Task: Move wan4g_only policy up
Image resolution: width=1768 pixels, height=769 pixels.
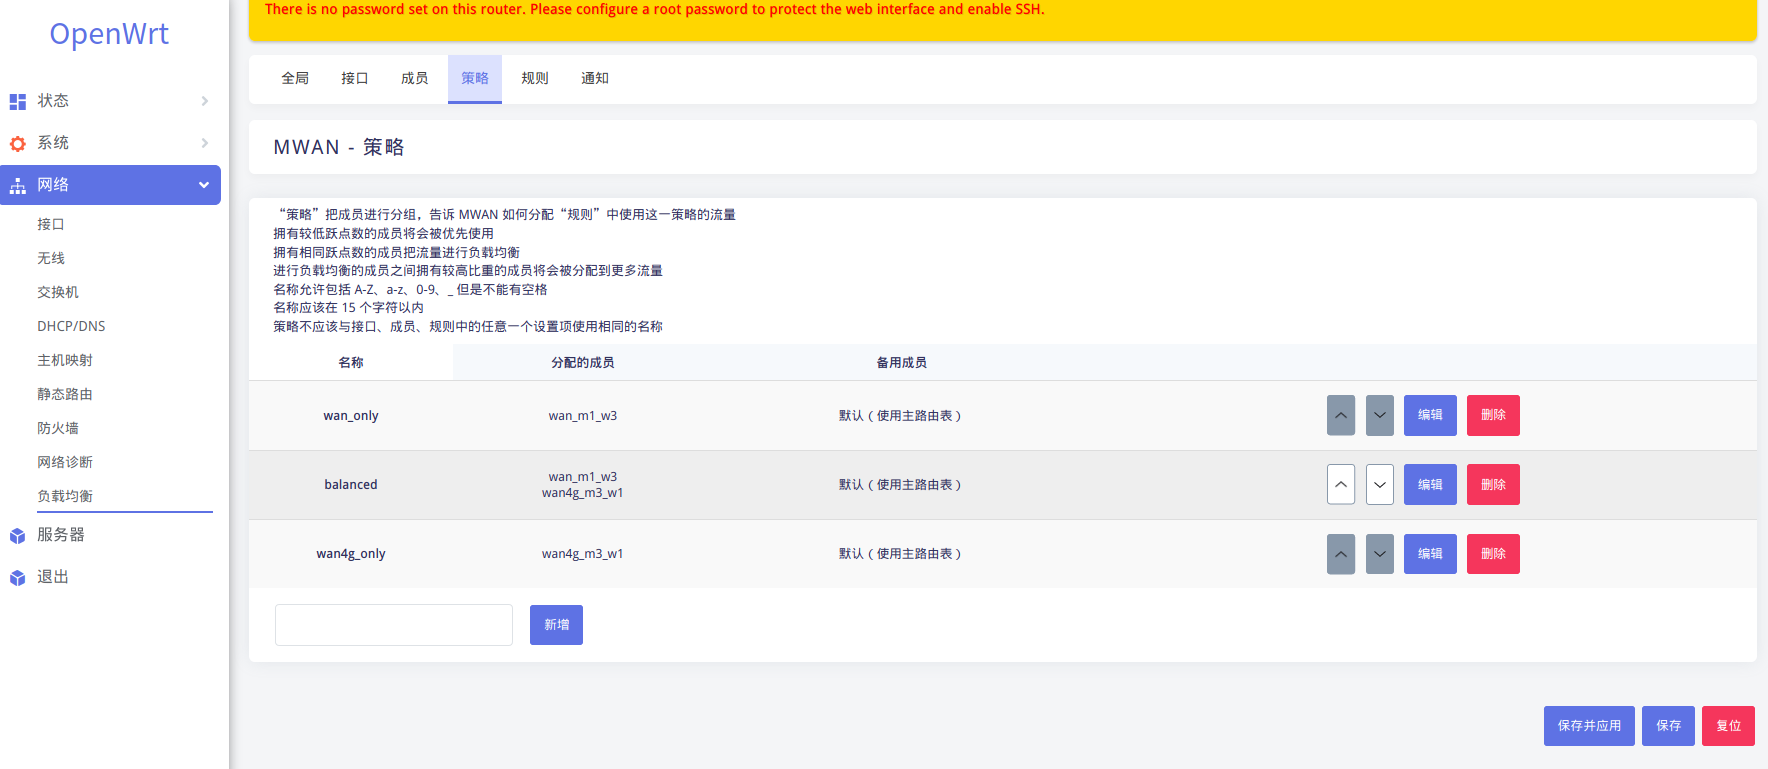Action: point(1341,554)
